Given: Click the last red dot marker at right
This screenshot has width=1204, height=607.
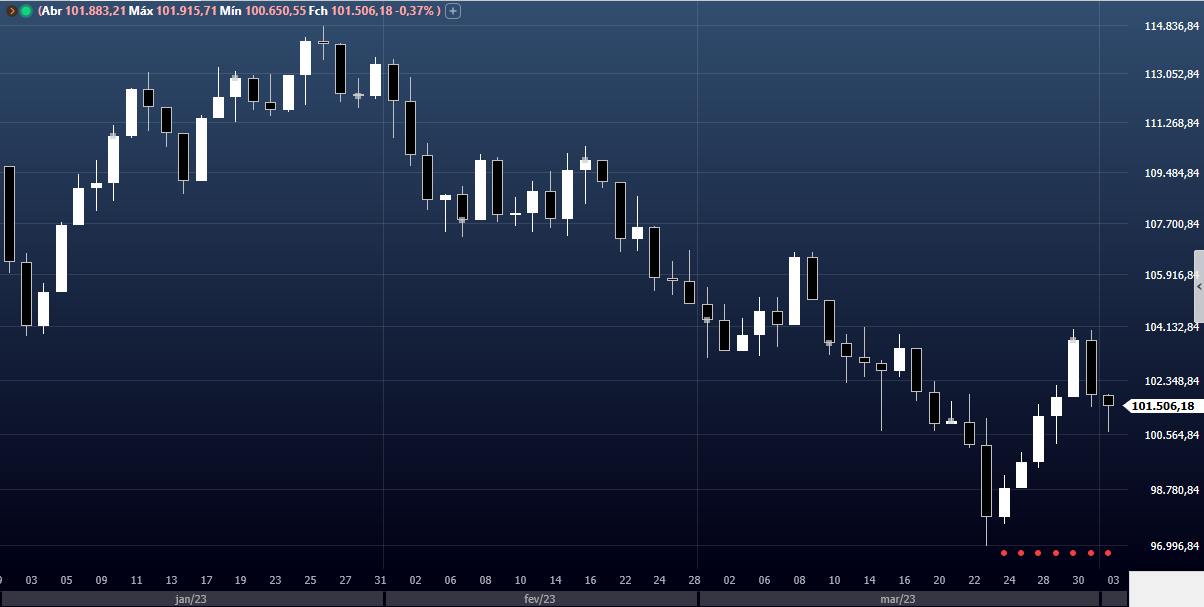Looking at the screenshot, I should 1108,553.
